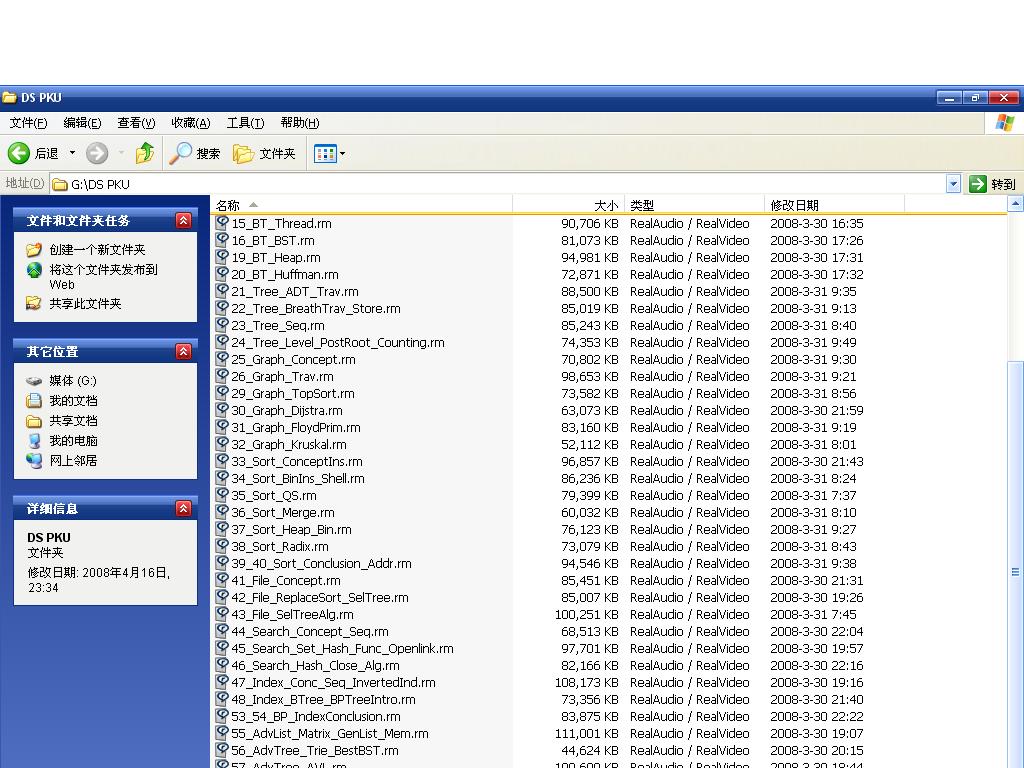Select the 30_Graph_Dijstra.rm file icon

(222, 410)
